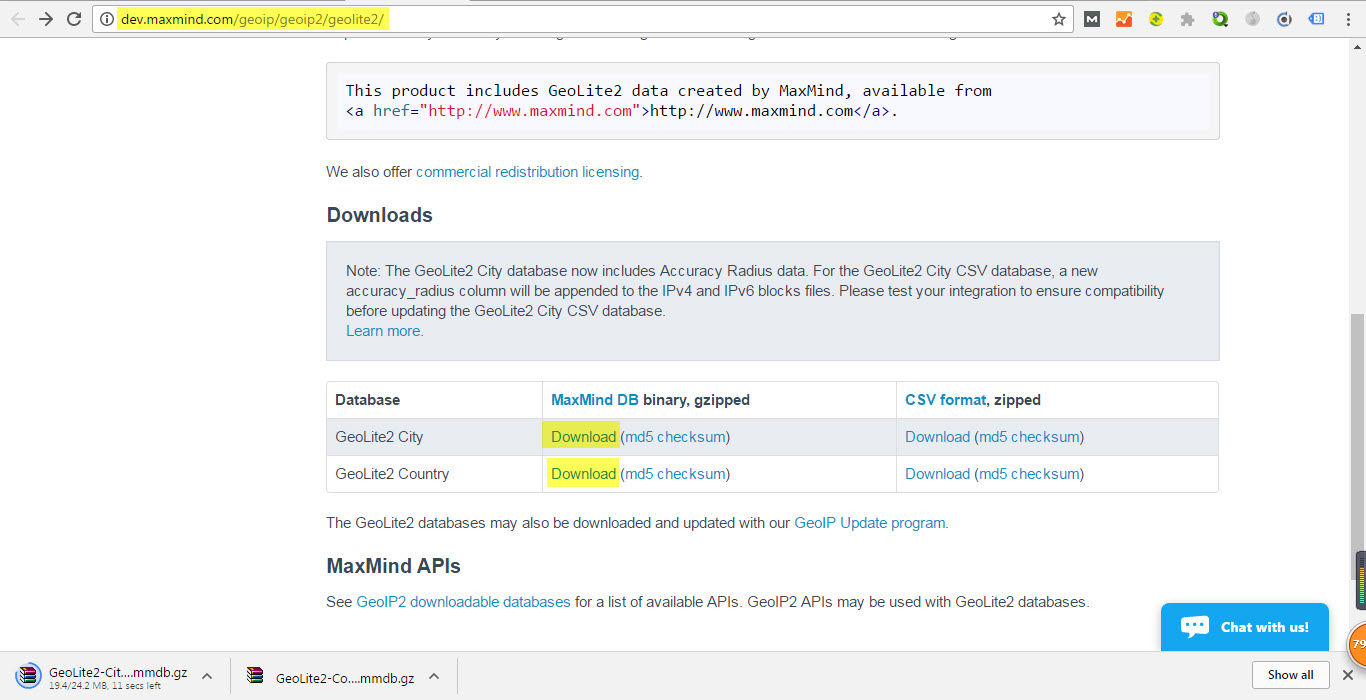Click the attribution code snippet box
This screenshot has width=1366, height=700.
pos(772,101)
